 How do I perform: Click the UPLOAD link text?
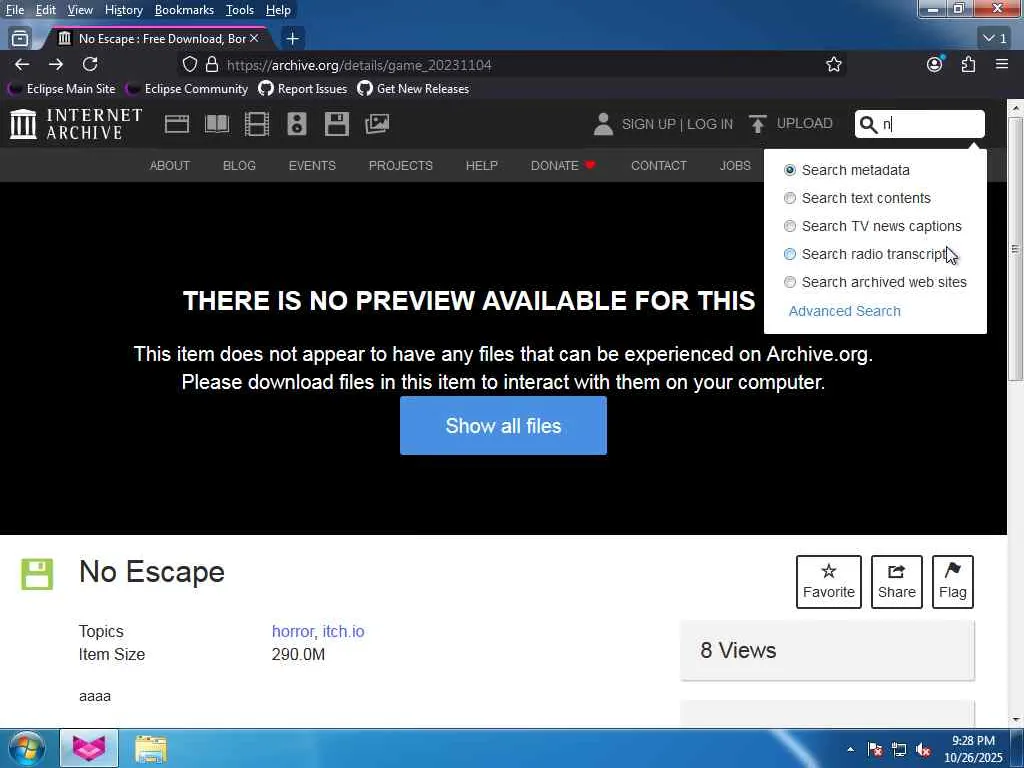(x=805, y=123)
